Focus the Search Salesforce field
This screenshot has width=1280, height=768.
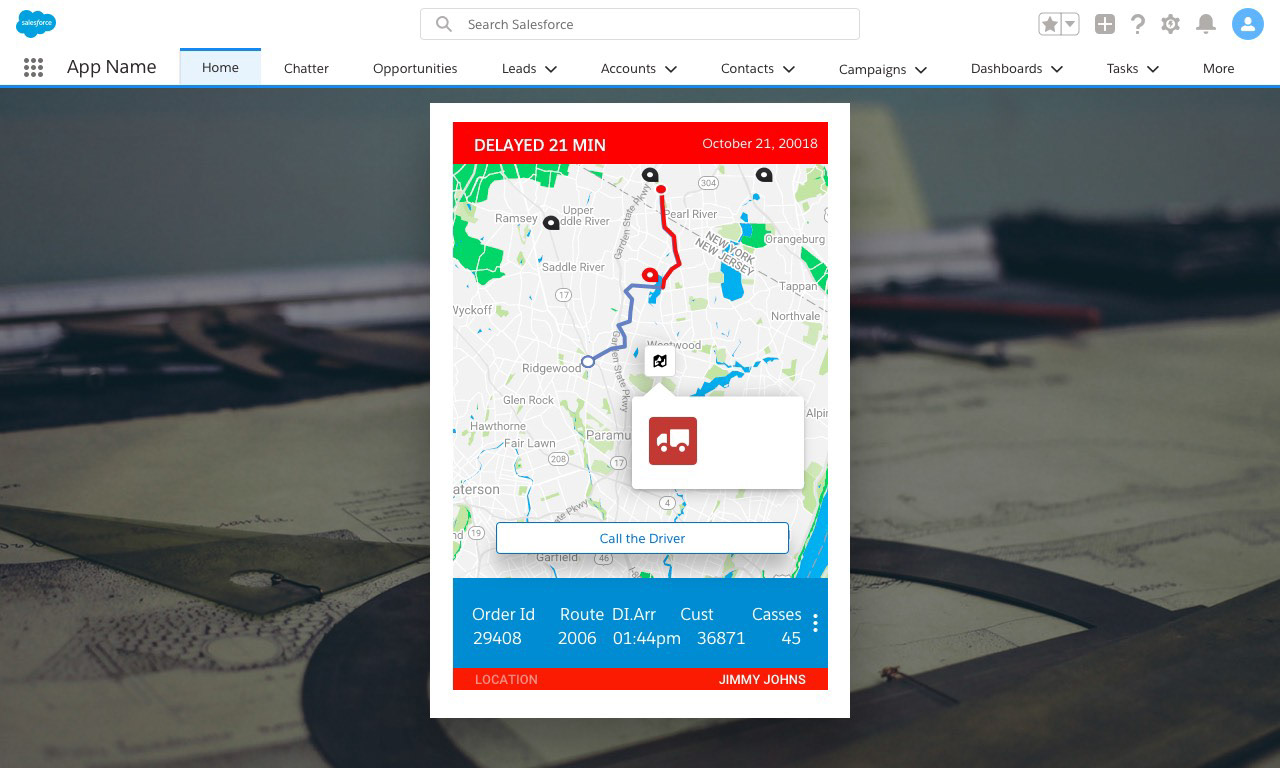tap(639, 24)
